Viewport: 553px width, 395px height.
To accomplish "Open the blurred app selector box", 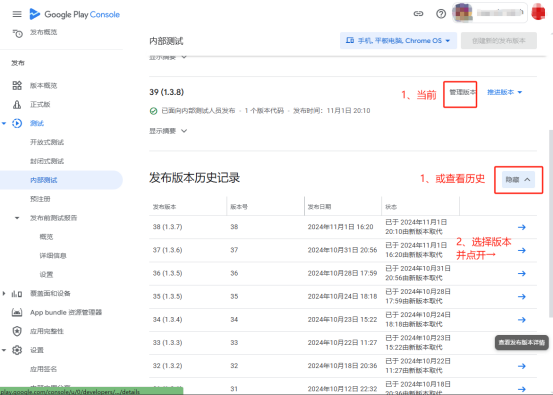I will pyautogui.click(x=490, y=13).
